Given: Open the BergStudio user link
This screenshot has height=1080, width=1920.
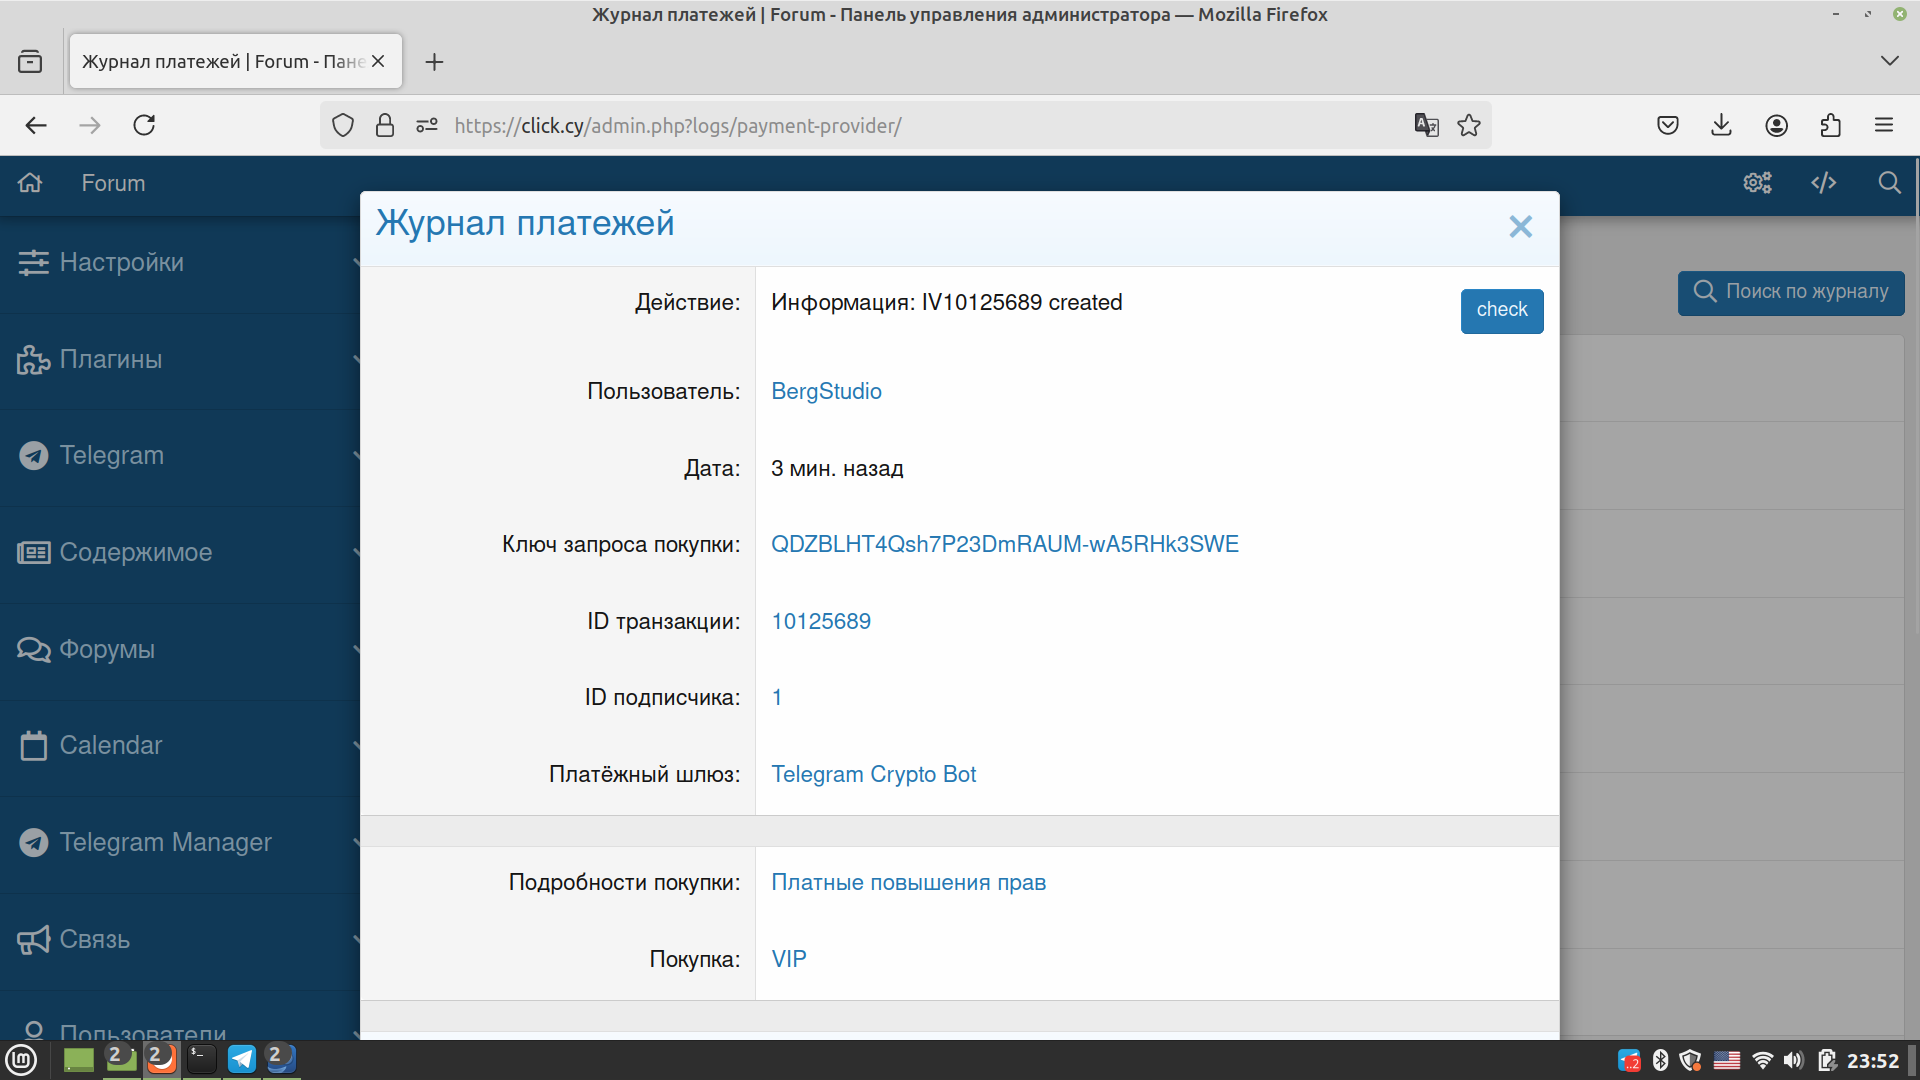Looking at the screenshot, I should (x=826, y=391).
